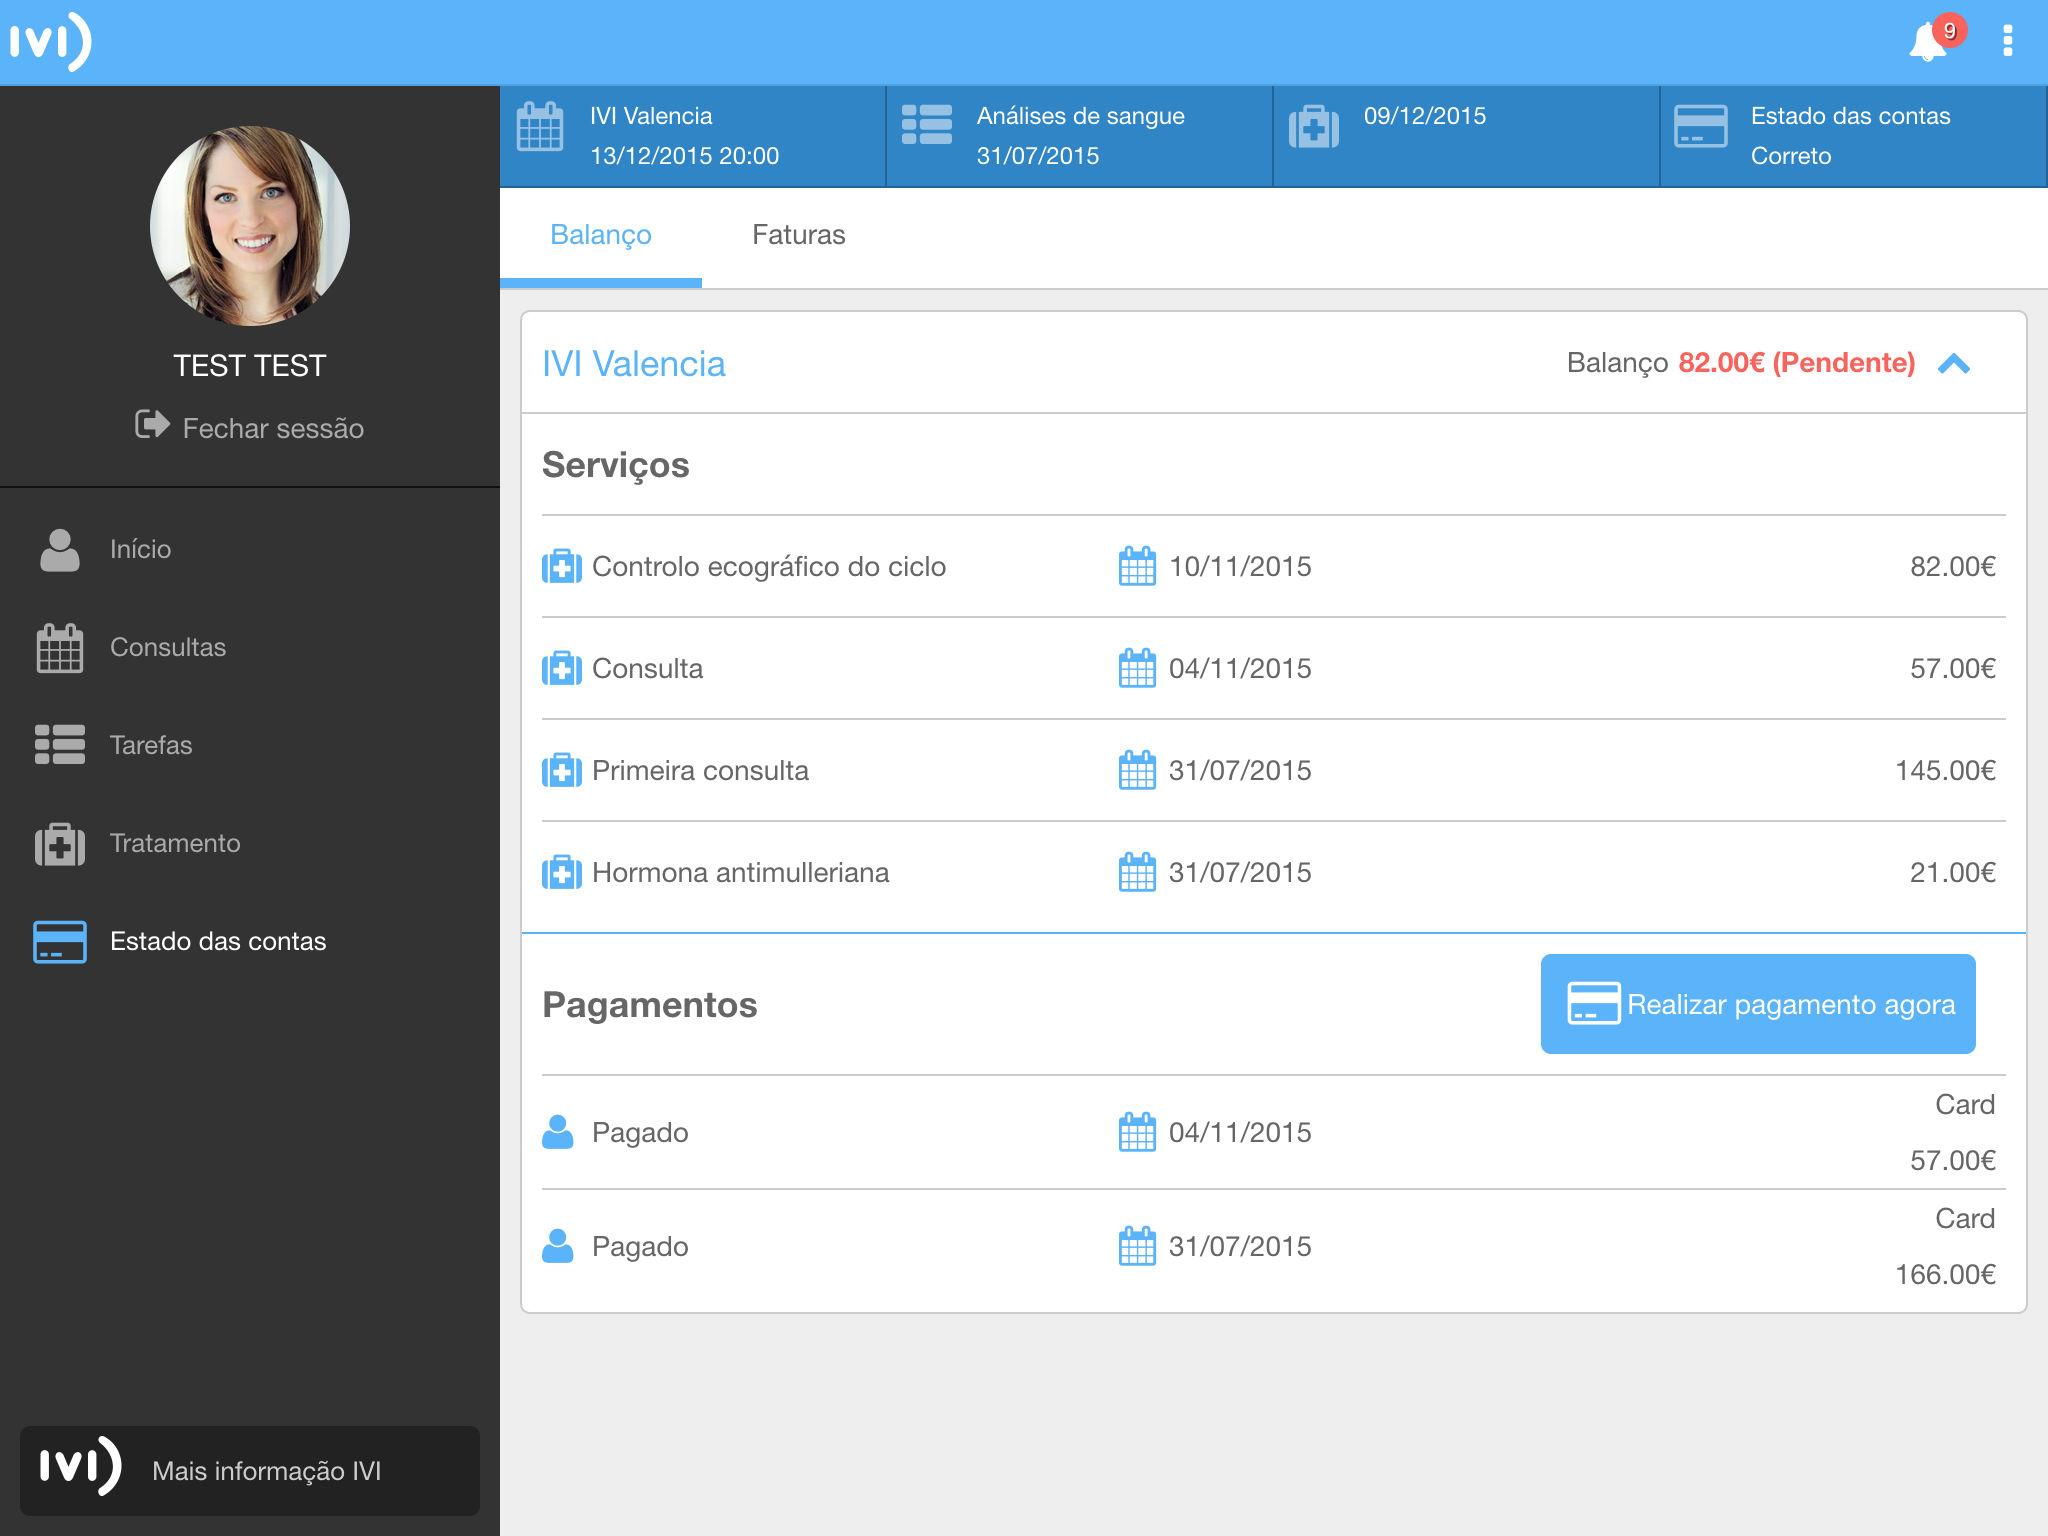Select the Balanço tab

click(x=600, y=235)
